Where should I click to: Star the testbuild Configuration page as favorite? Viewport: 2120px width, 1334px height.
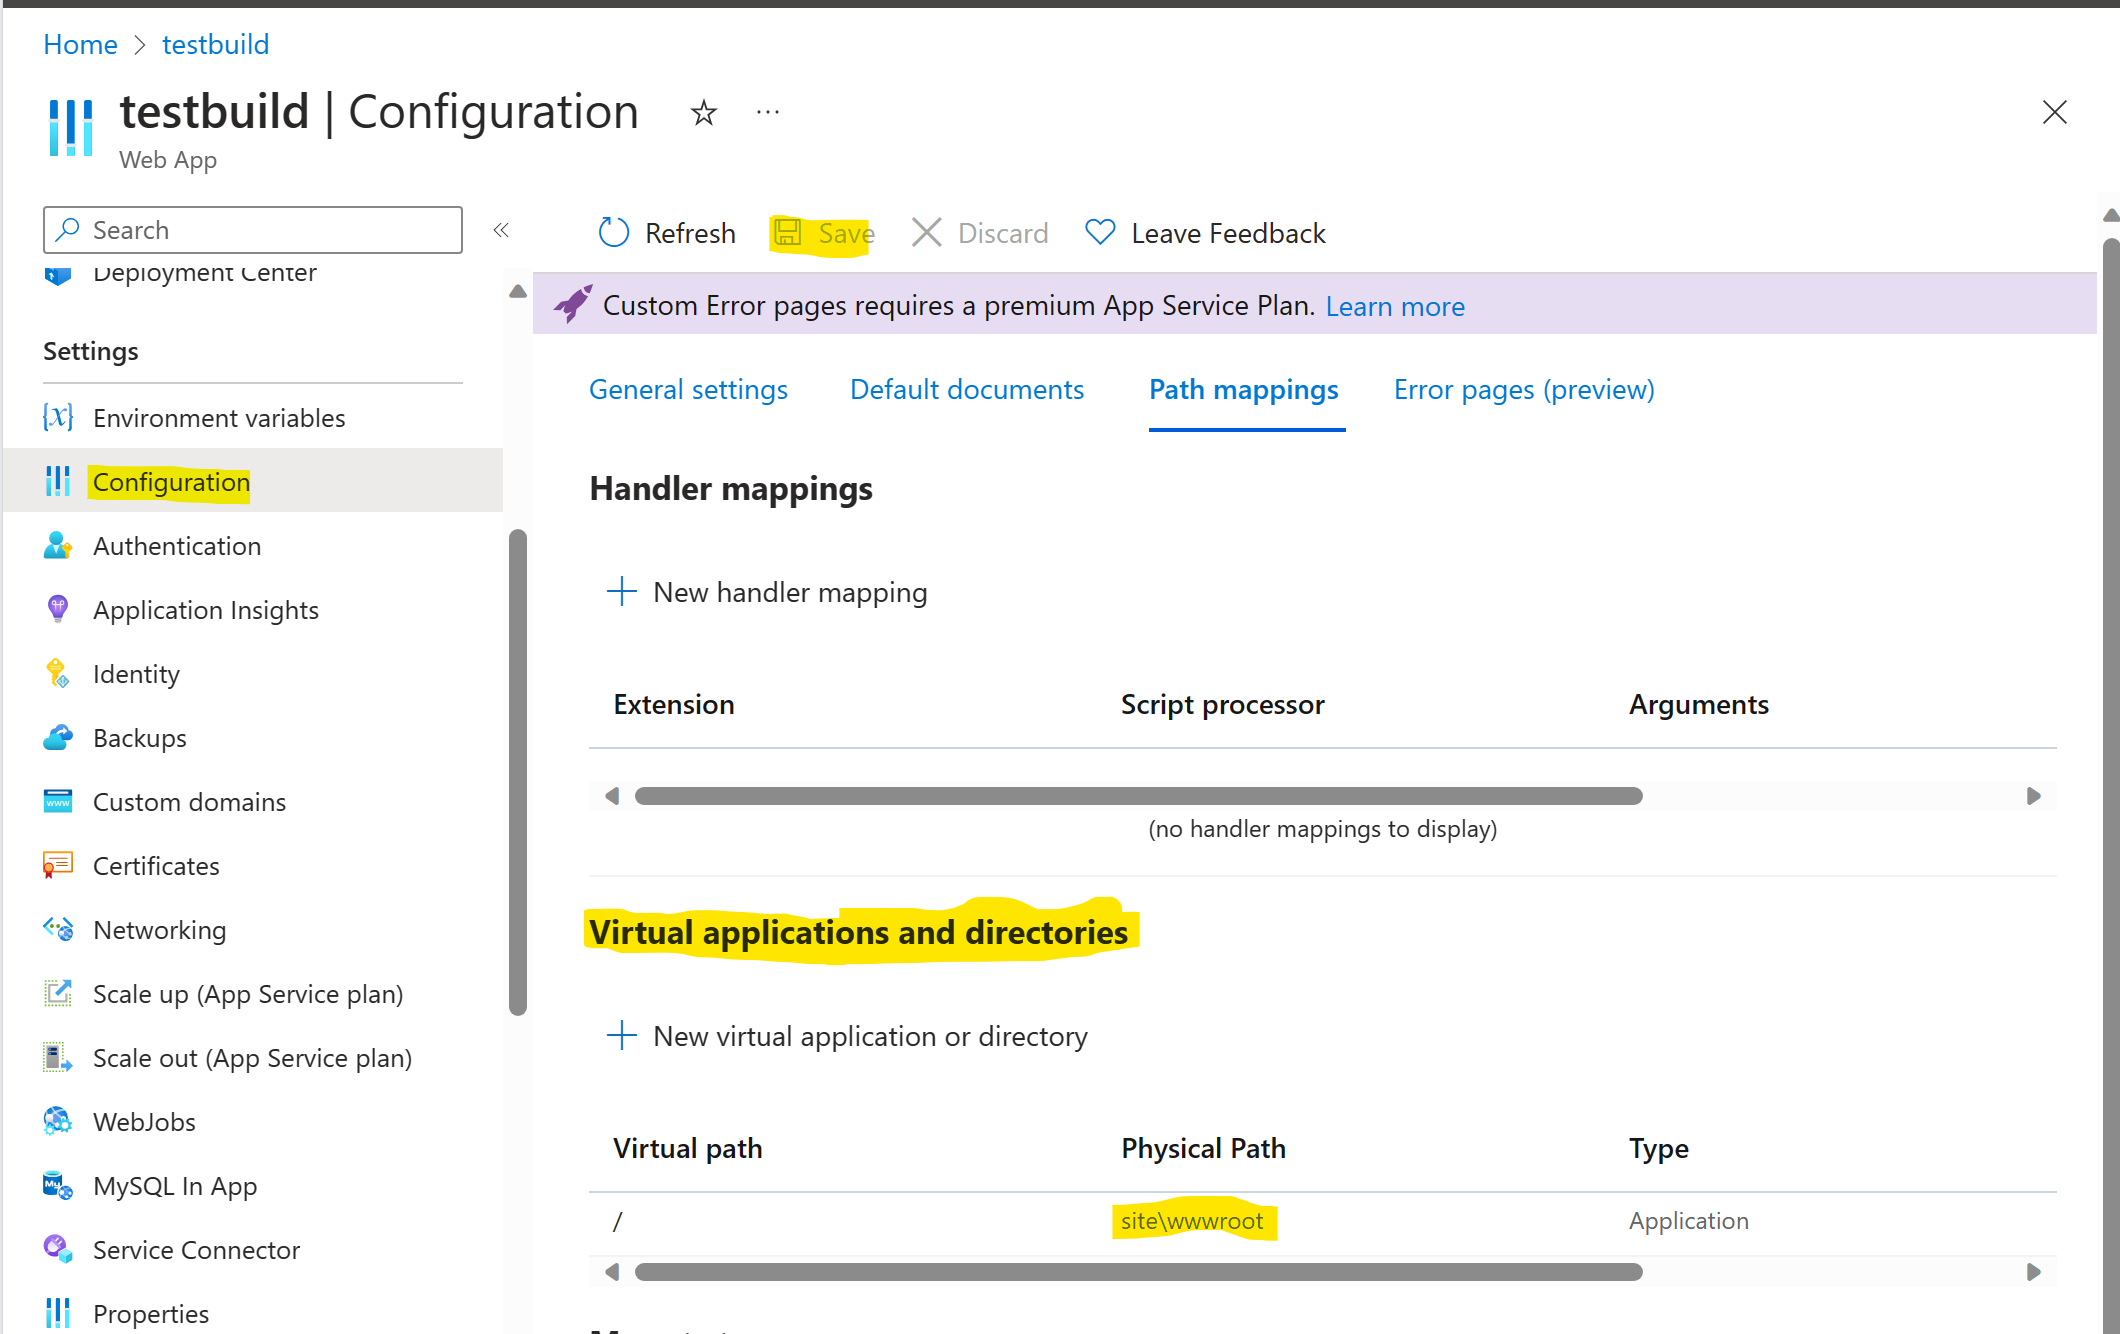(x=703, y=113)
